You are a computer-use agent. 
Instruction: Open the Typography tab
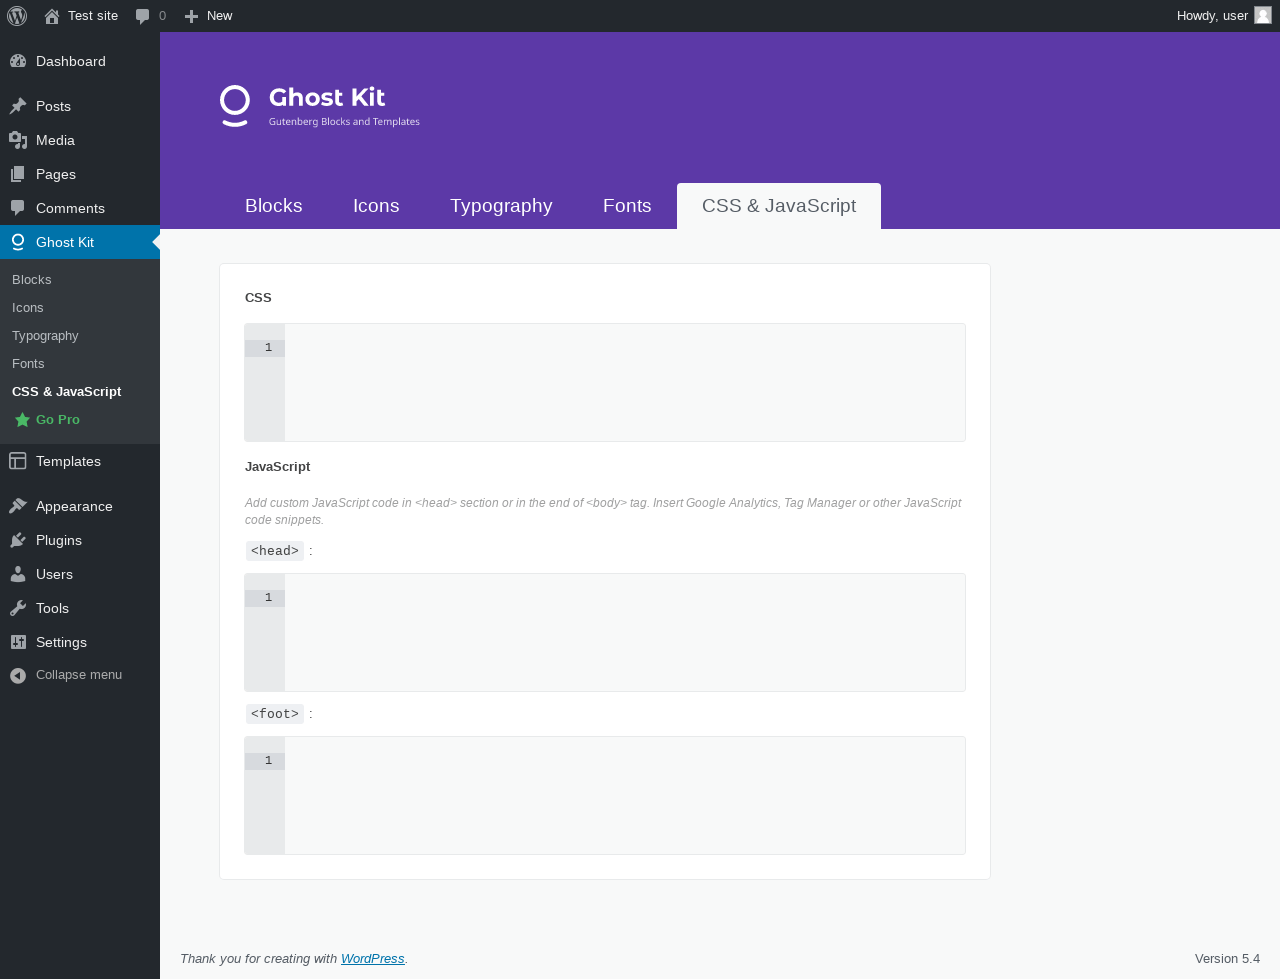[501, 206]
